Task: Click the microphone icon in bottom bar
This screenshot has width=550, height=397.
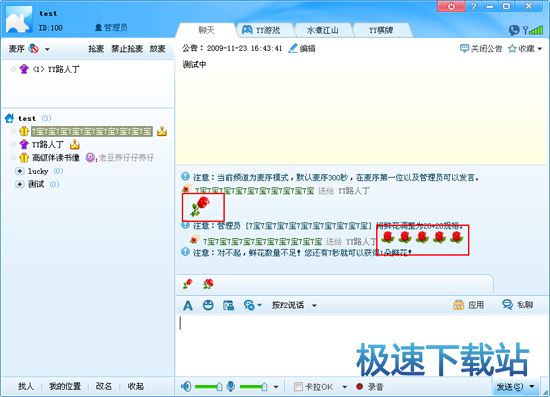Action: [231, 386]
